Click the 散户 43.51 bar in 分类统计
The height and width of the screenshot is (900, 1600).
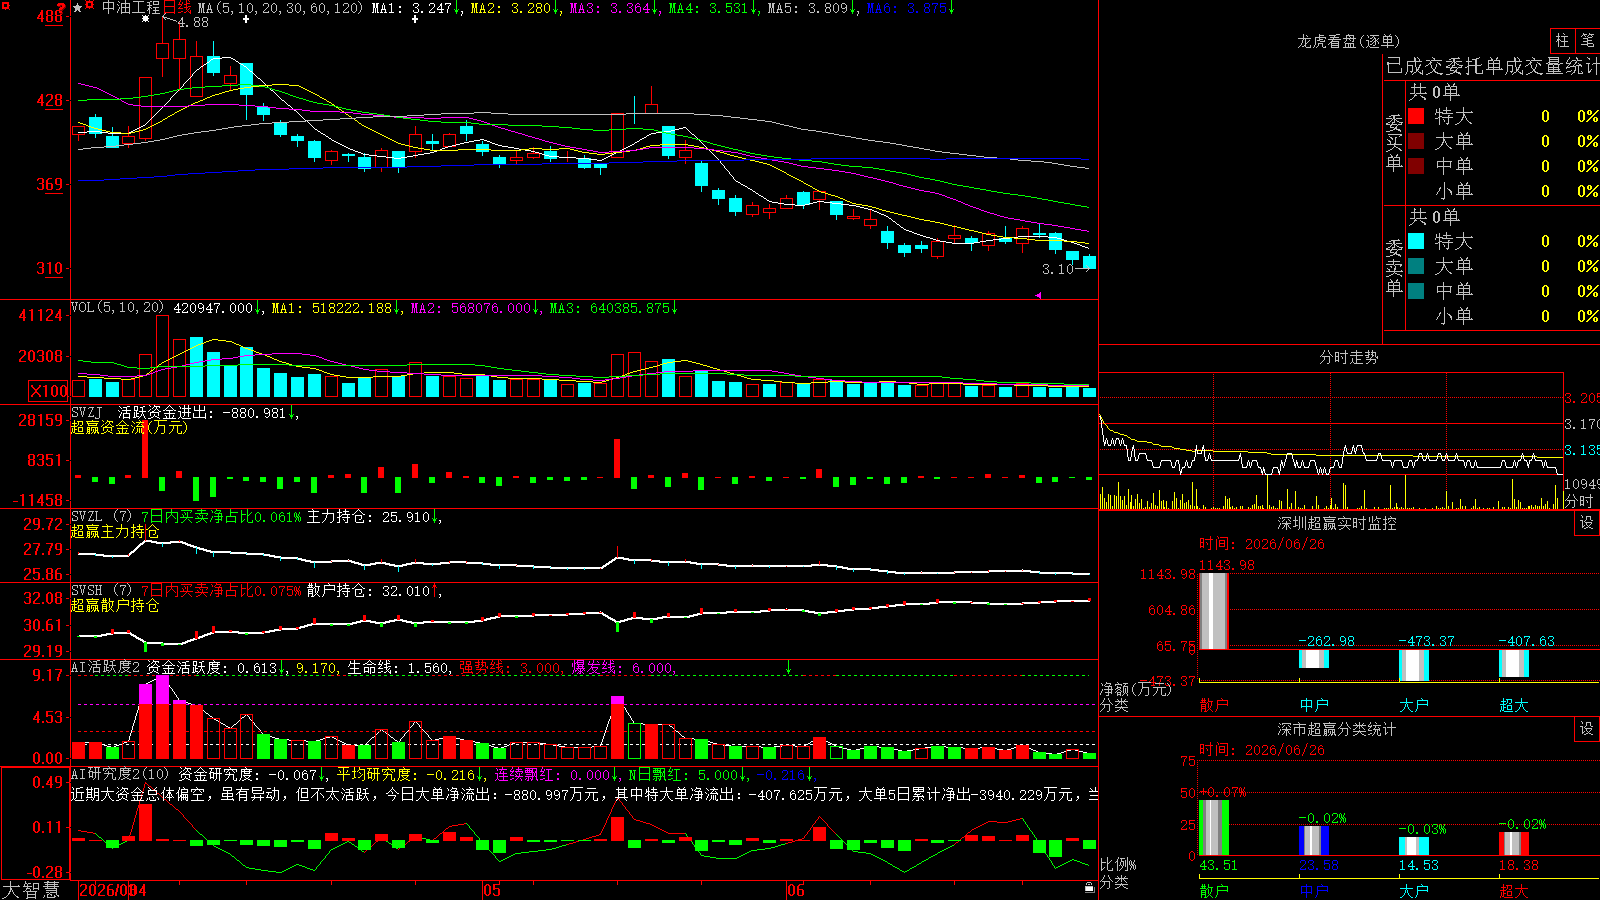tap(1214, 828)
